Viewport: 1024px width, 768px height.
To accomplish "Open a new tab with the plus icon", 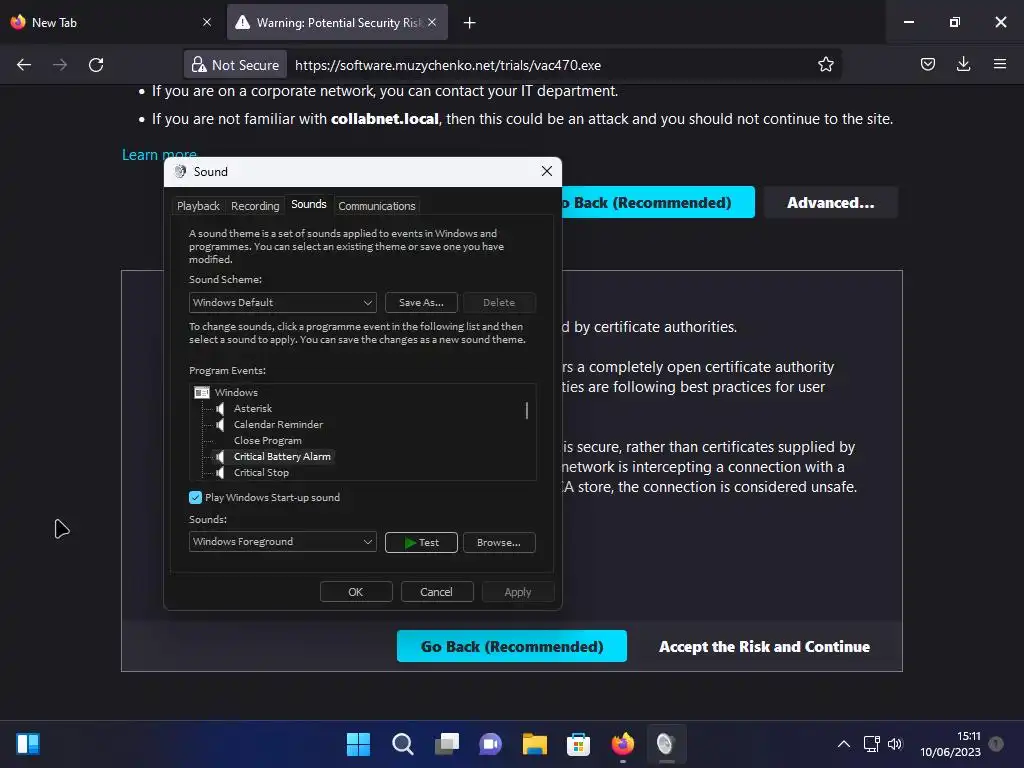I will (x=469, y=23).
